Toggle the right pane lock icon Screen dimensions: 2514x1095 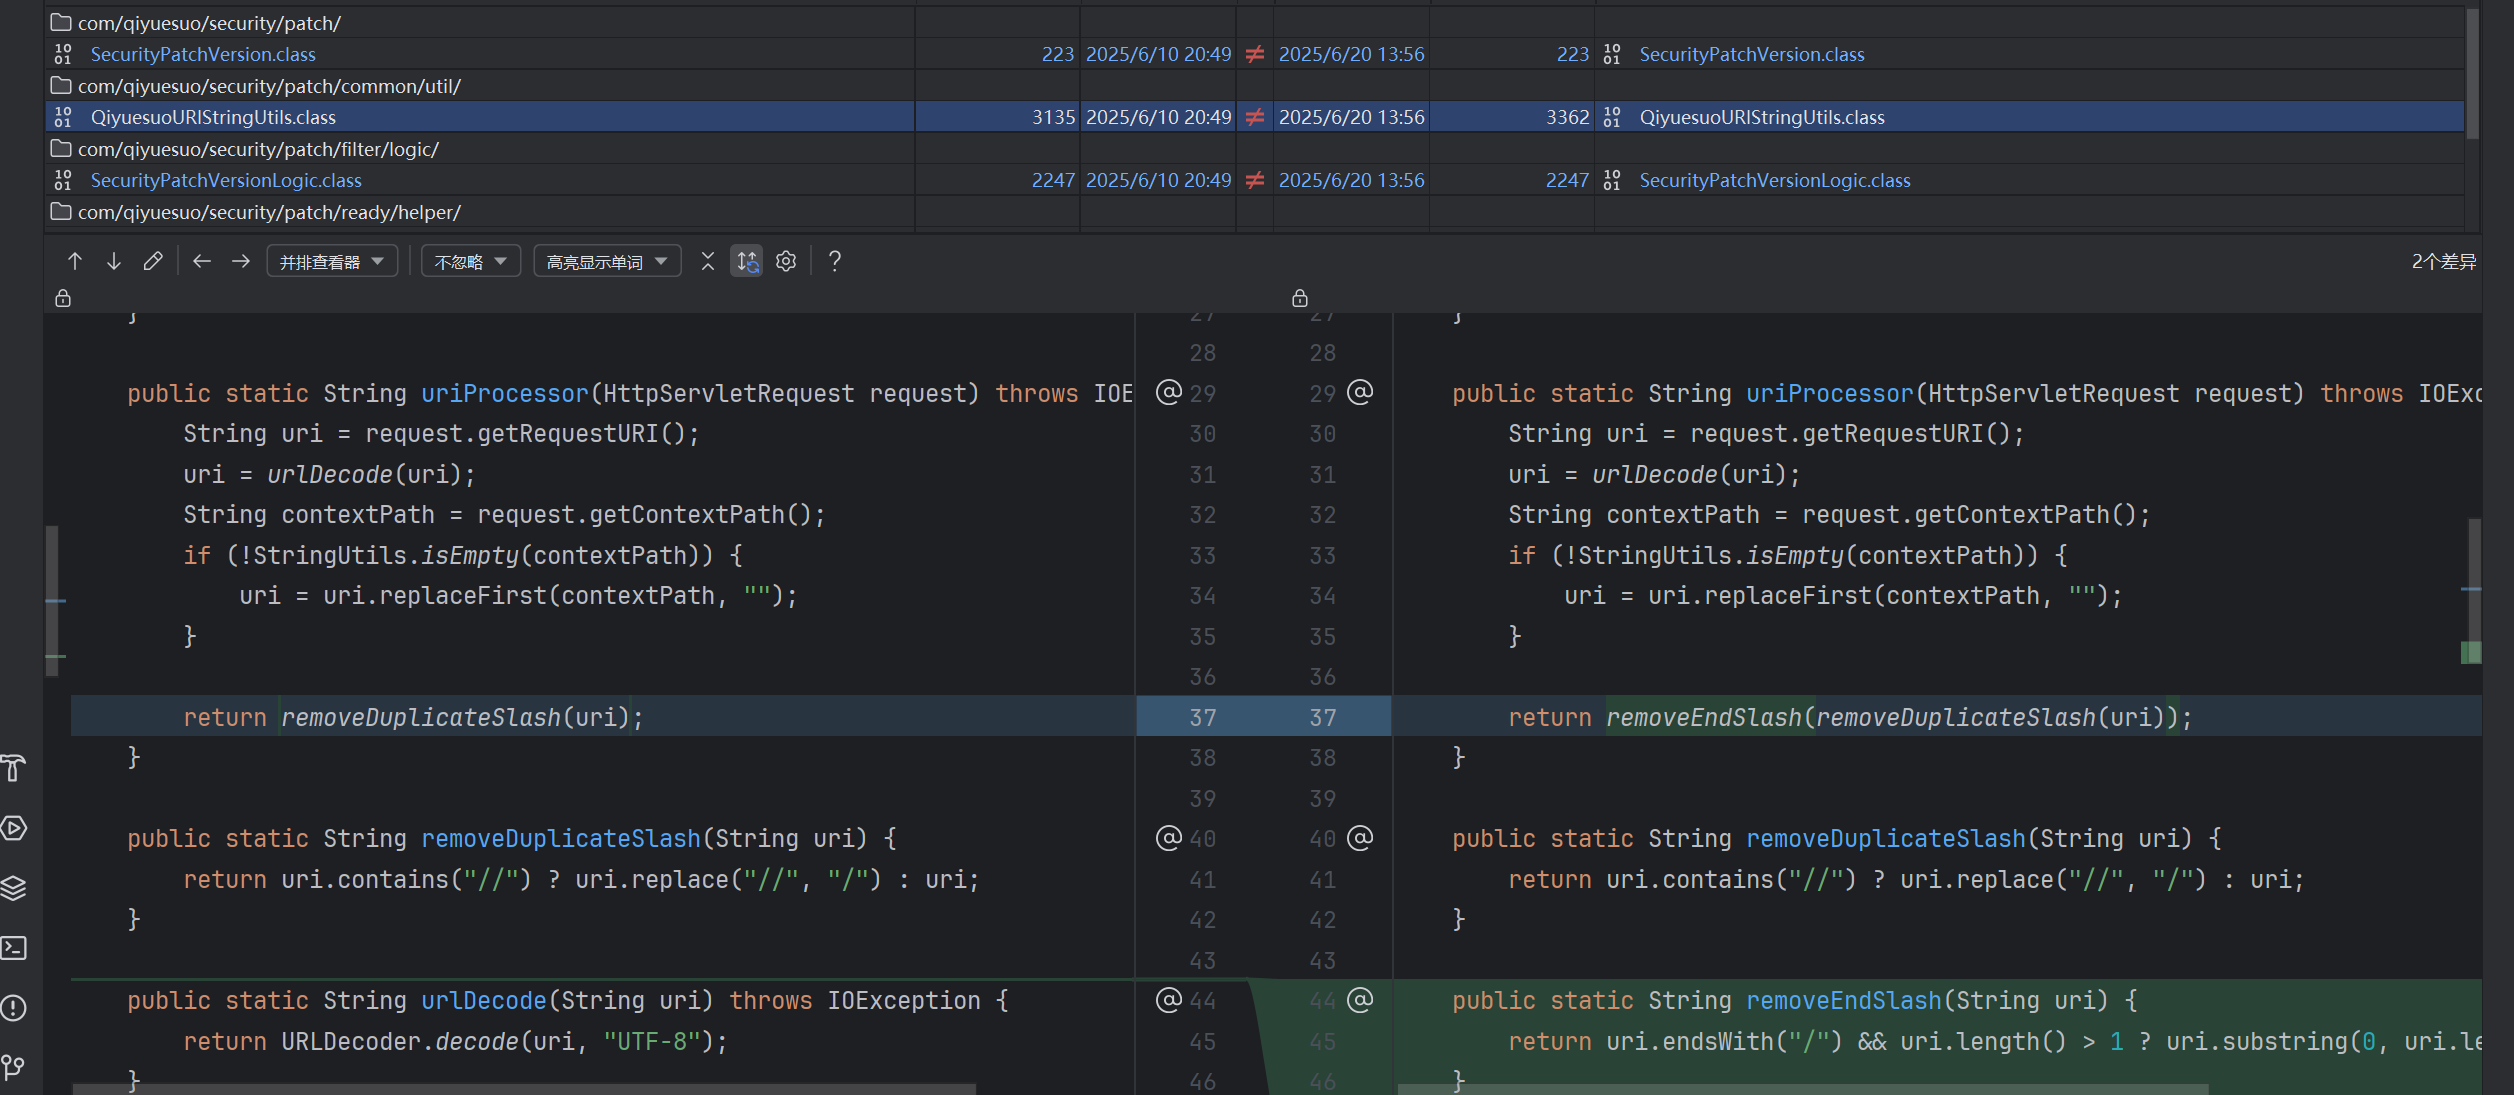point(1299,298)
